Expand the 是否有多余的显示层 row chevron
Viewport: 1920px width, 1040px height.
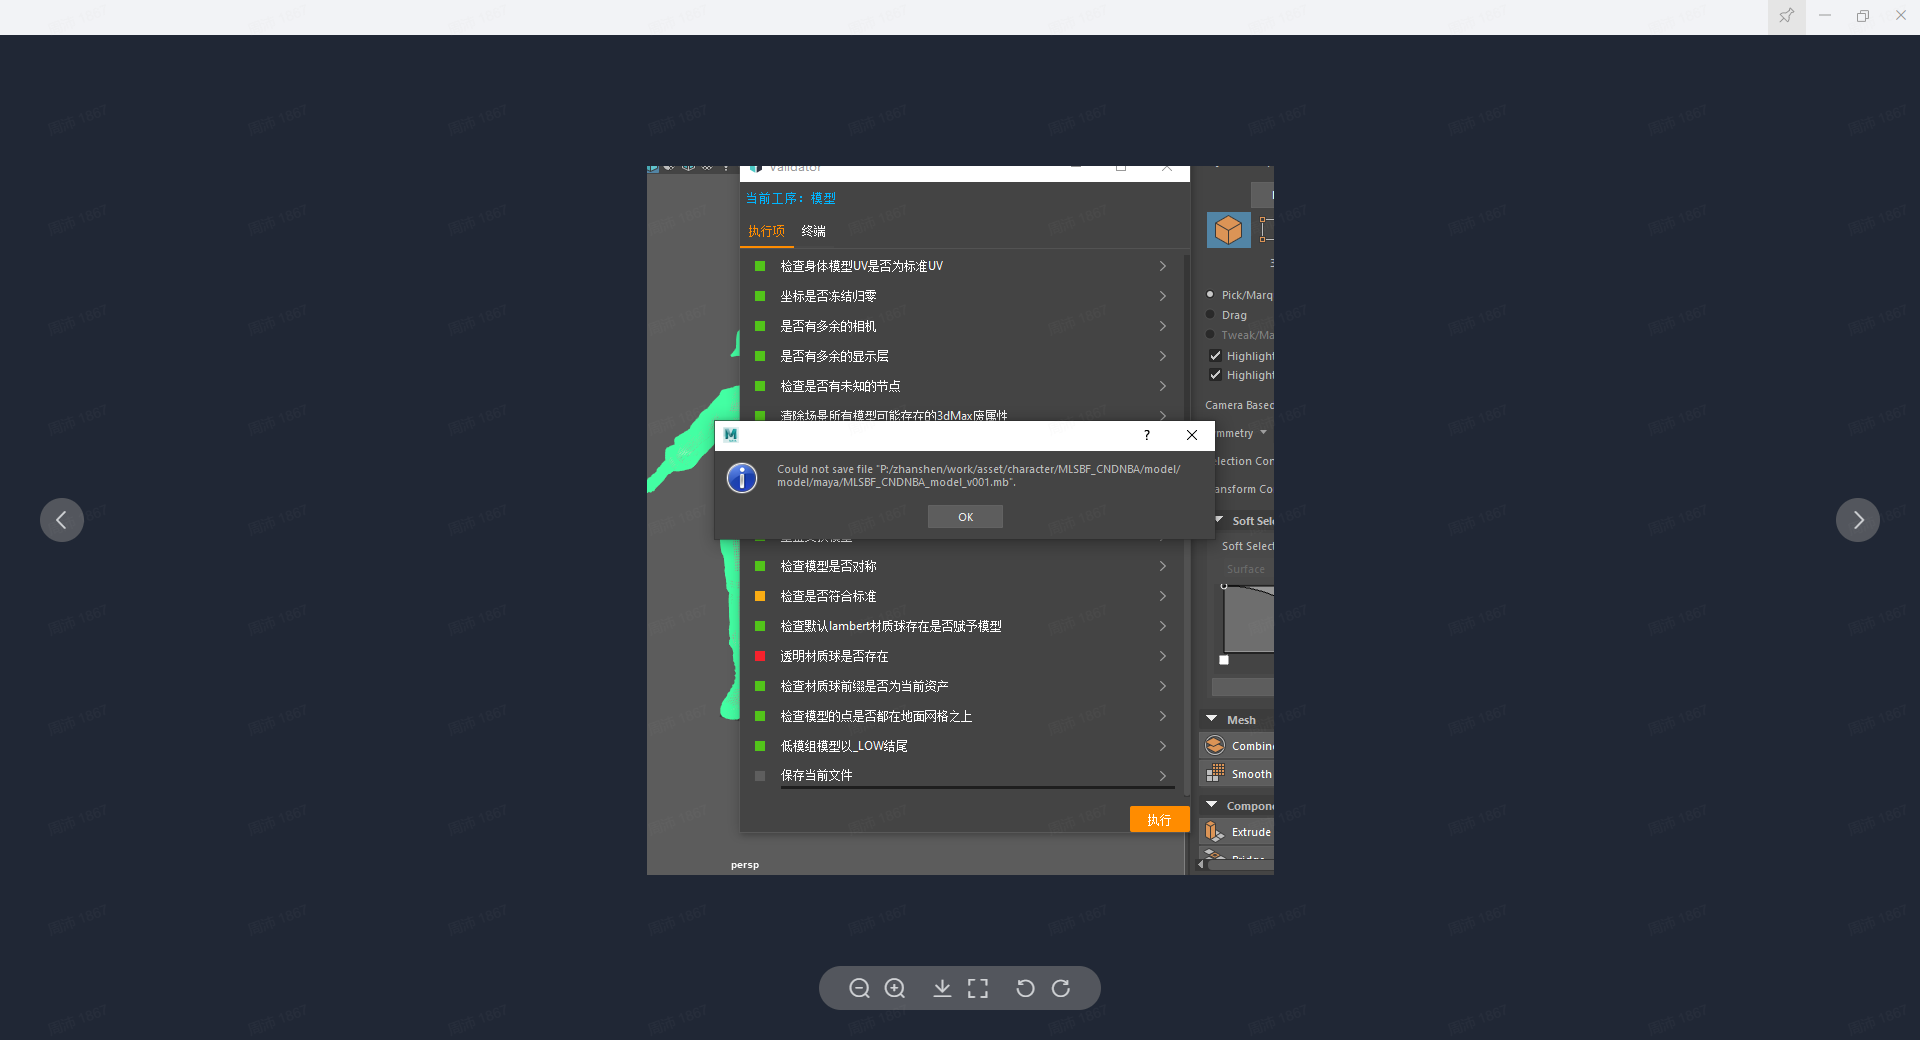1163,356
